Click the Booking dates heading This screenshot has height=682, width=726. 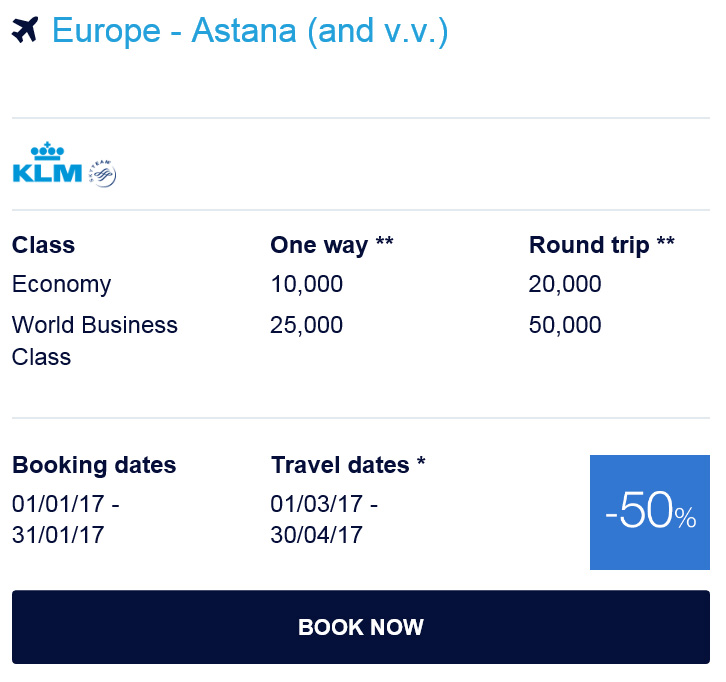94,465
